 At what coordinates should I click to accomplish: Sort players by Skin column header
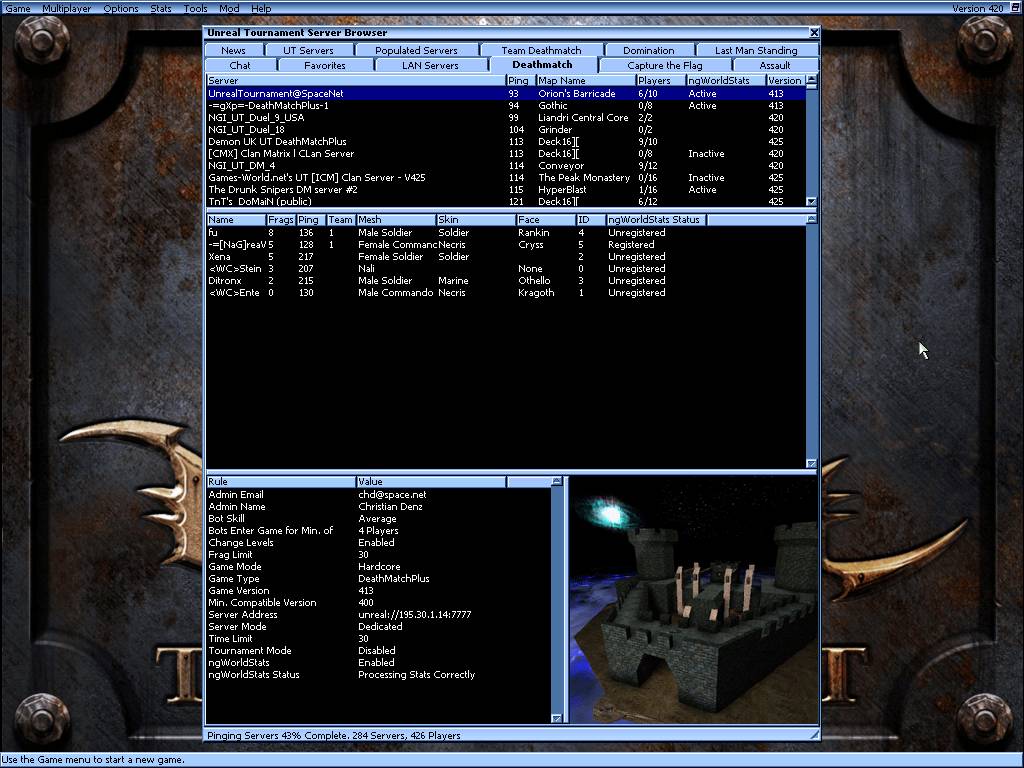click(476, 219)
